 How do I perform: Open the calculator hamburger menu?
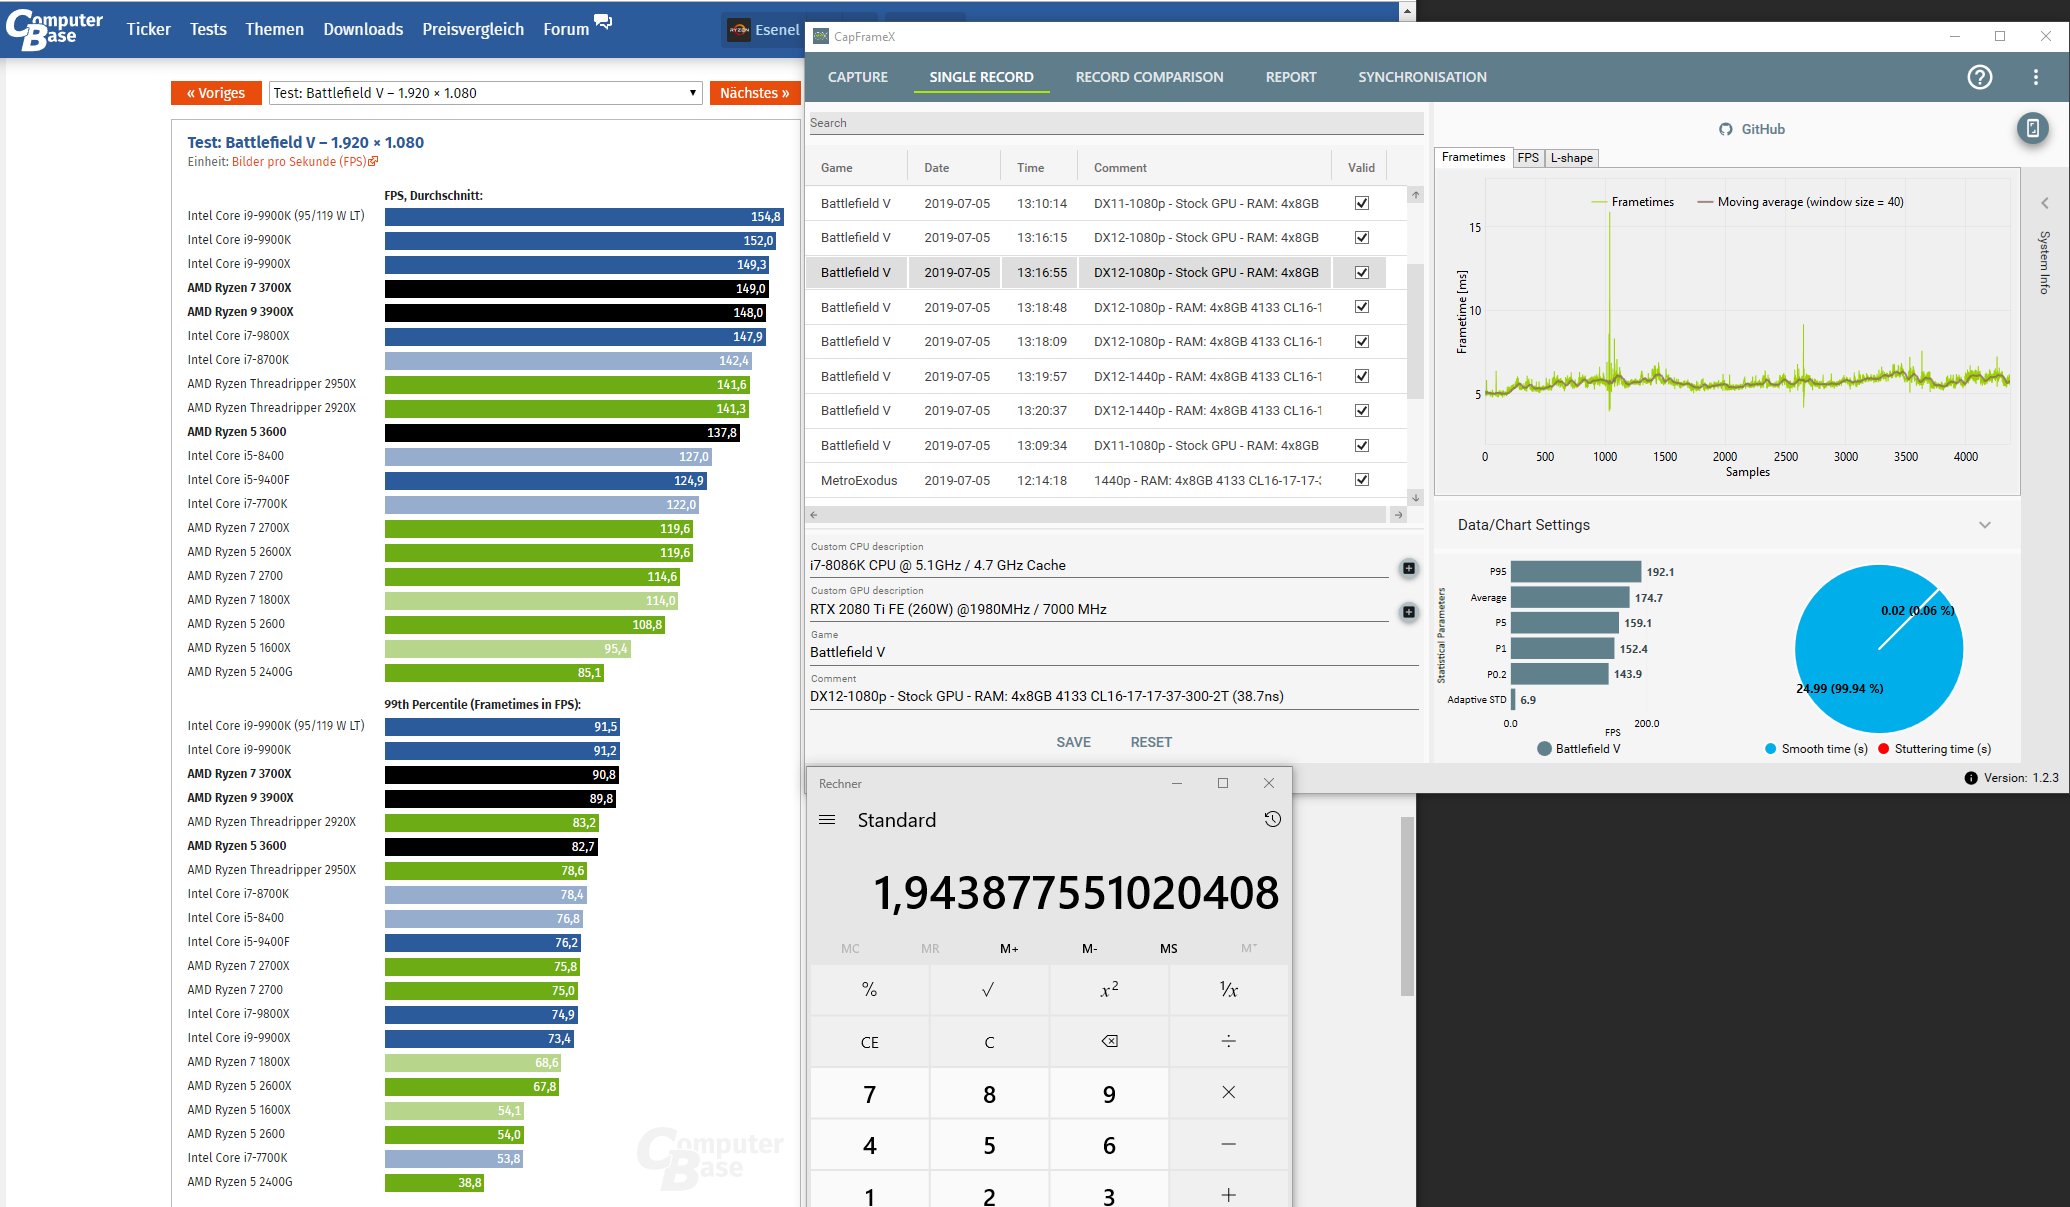coord(827,819)
